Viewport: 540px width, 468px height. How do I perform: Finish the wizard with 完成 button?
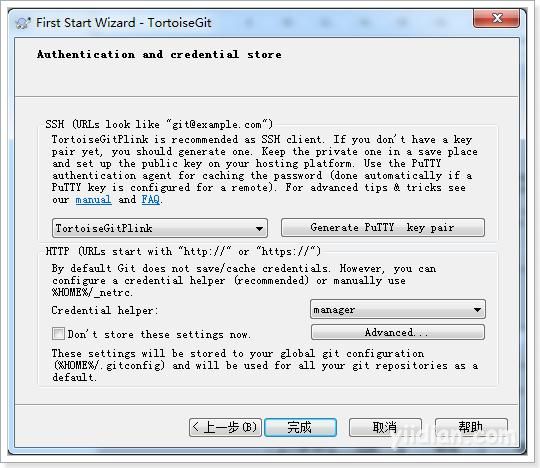[300, 427]
